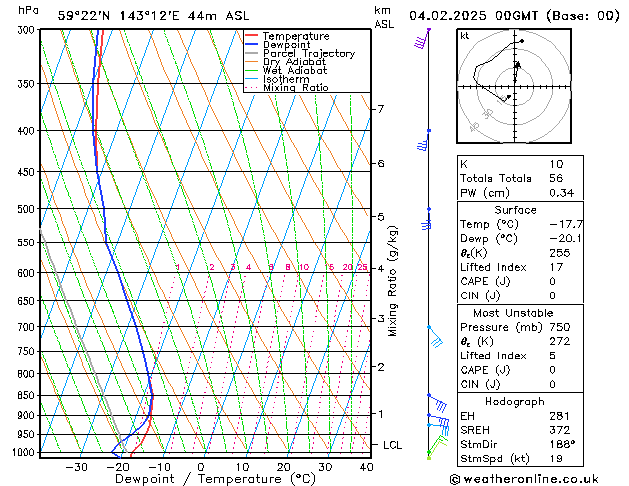Select the Dry Adiabat legend label
Screen dimensions: 629x486
294,62
